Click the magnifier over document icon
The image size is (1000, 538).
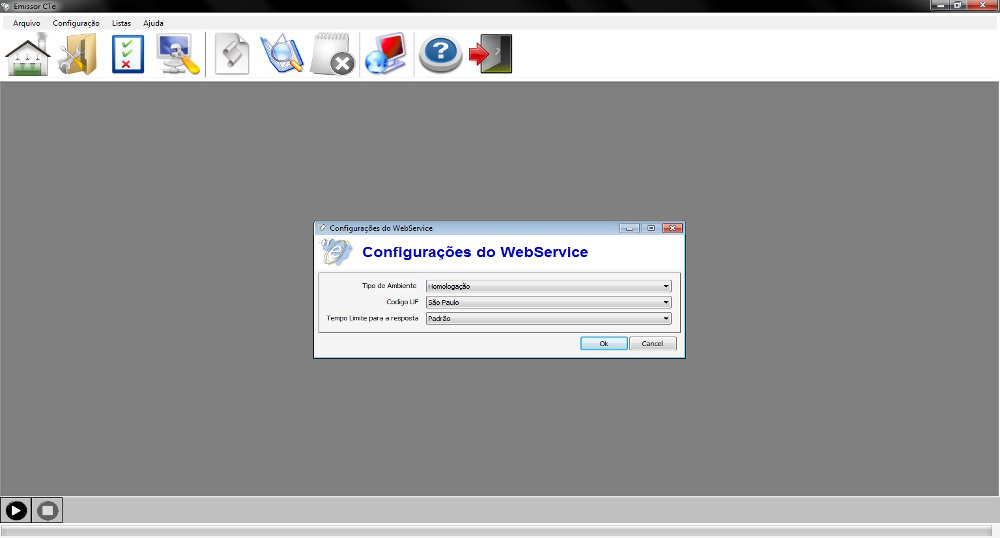coord(281,55)
